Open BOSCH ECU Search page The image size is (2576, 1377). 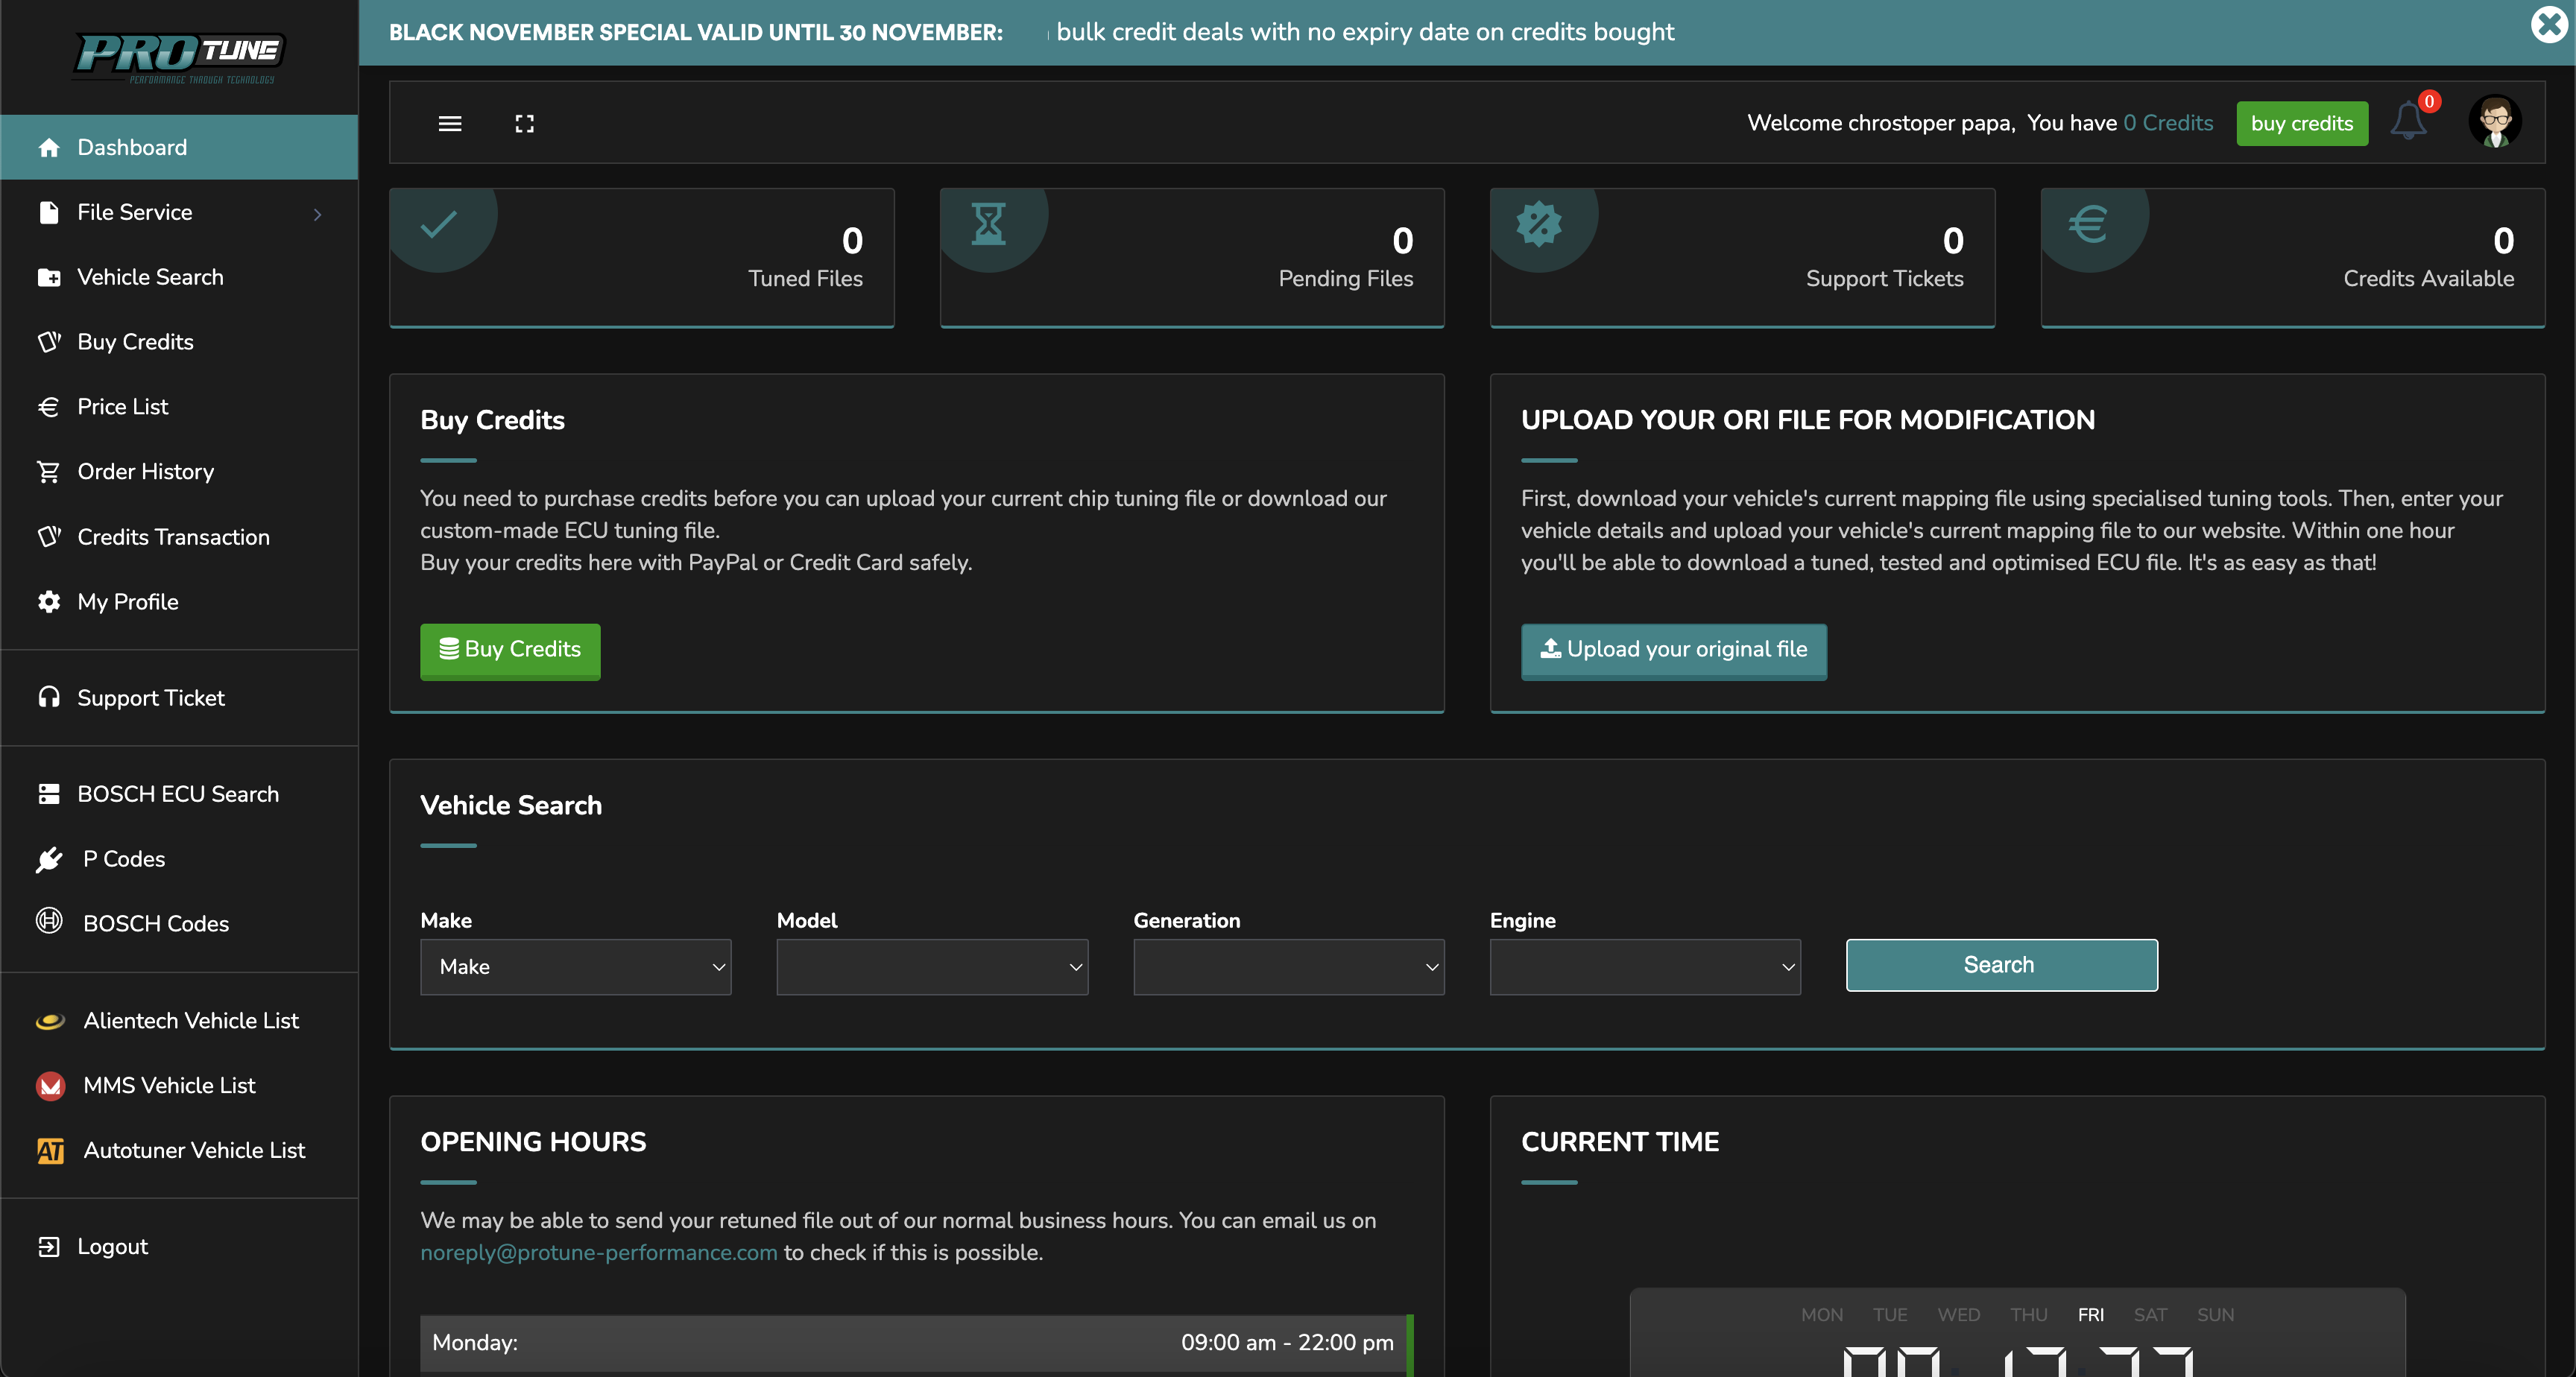coord(180,794)
